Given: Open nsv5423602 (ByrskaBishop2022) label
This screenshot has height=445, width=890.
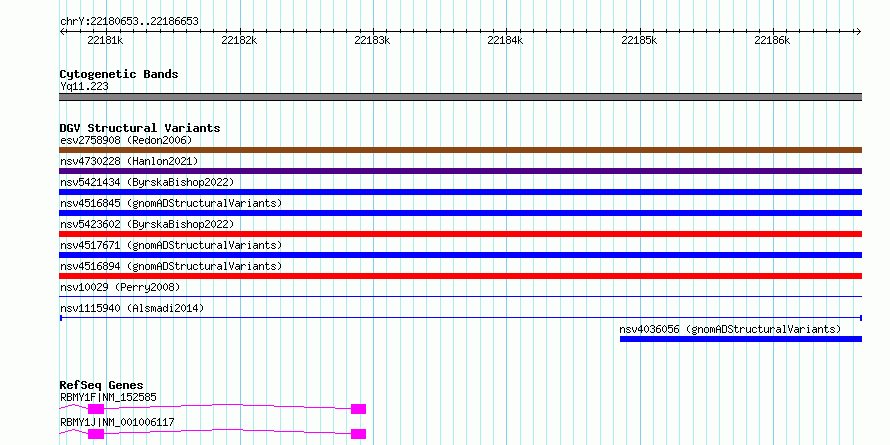Looking at the screenshot, I should point(147,224).
